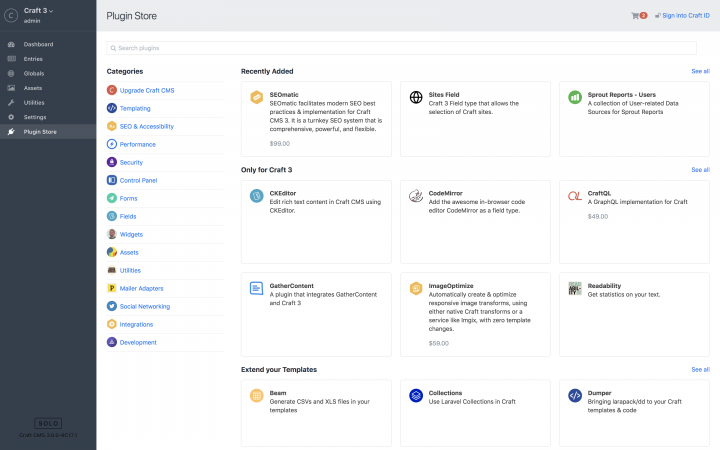This screenshot has width=720, height=450.
Task: Click the ImageOptimize plugin icon
Action: (416, 288)
